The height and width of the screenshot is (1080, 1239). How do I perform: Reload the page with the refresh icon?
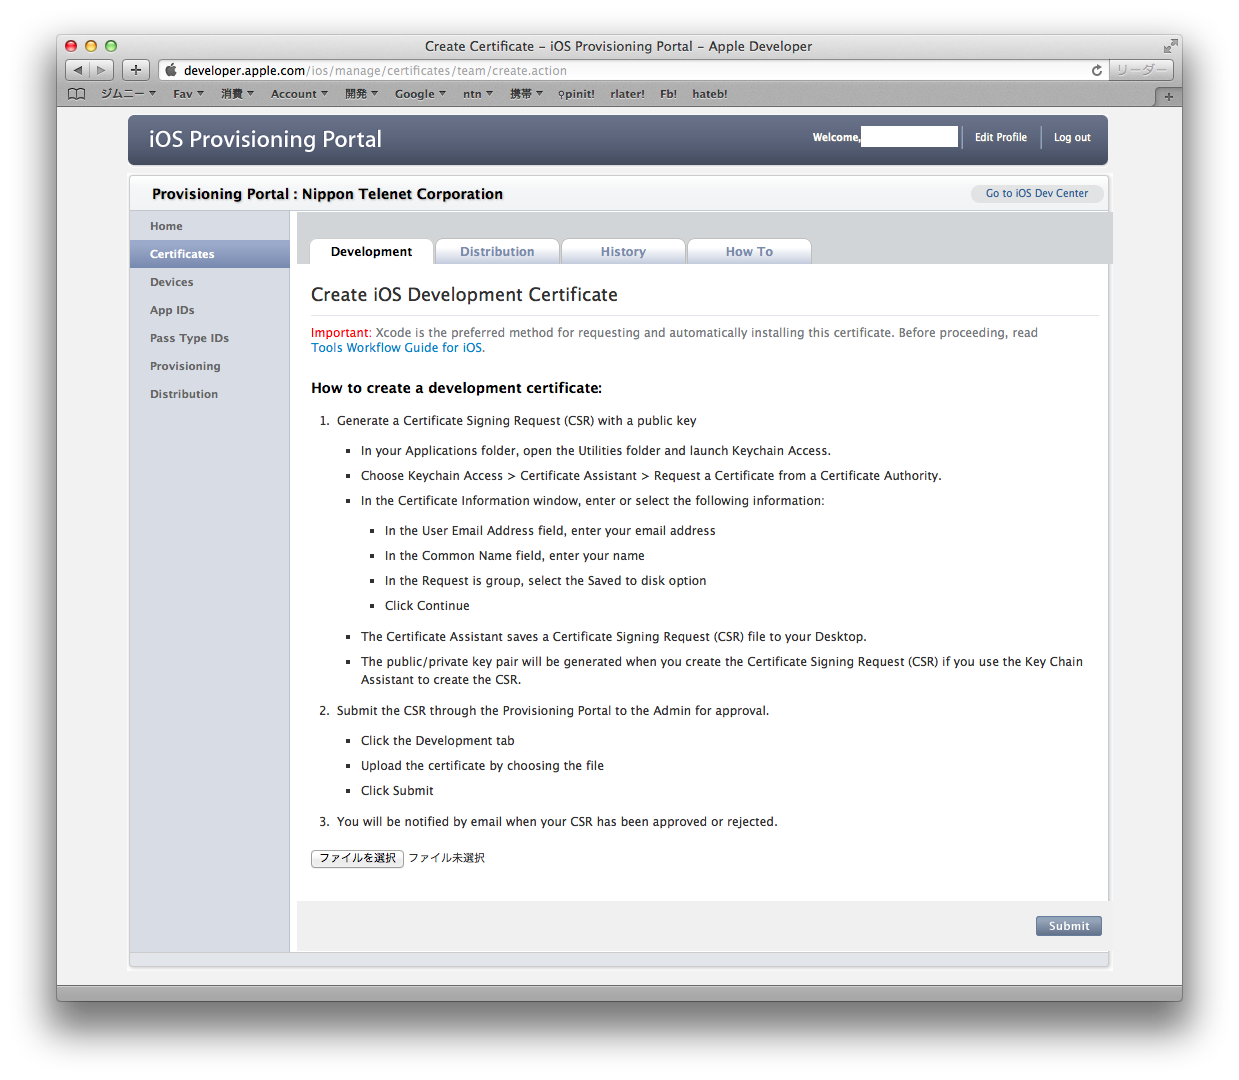(x=1097, y=70)
